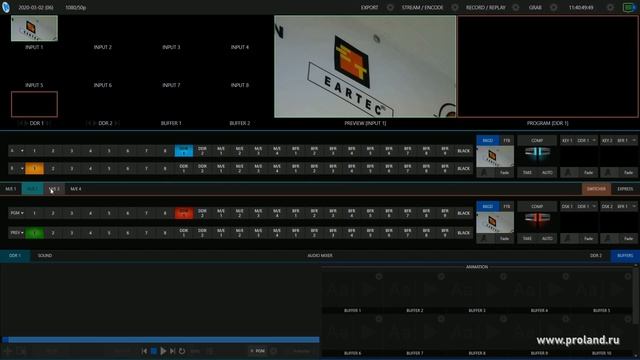Select DDR 2 on the PREV row

202,233
